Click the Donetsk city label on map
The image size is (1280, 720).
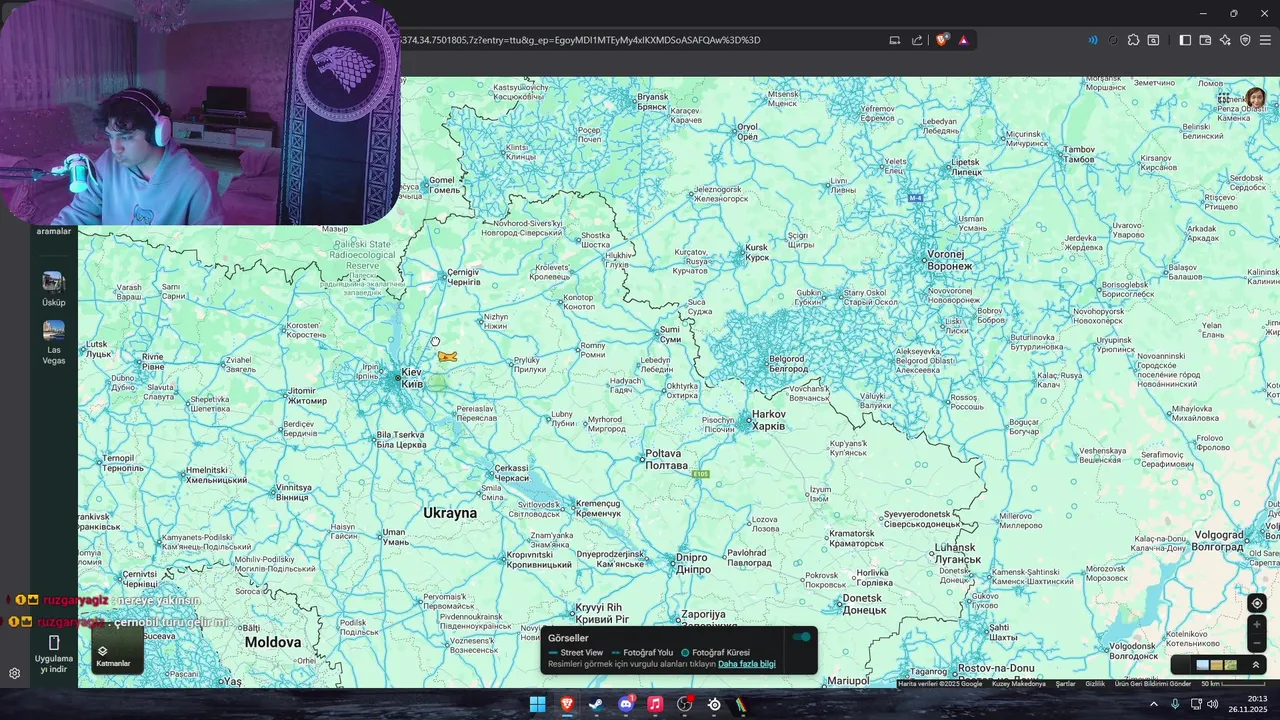(863, 604)
